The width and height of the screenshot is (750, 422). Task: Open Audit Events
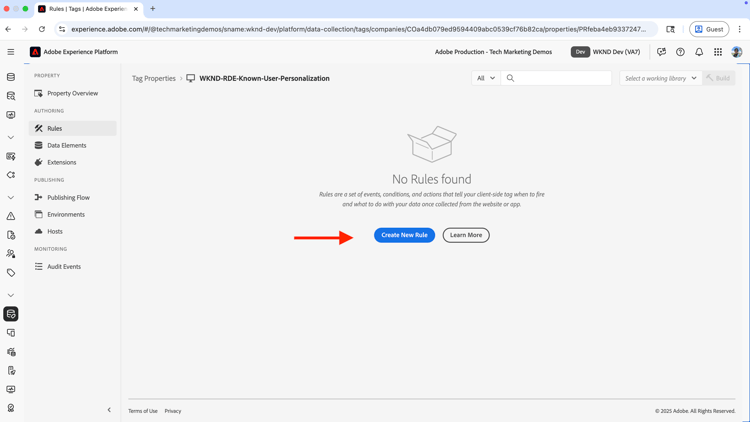coord(73,267)
